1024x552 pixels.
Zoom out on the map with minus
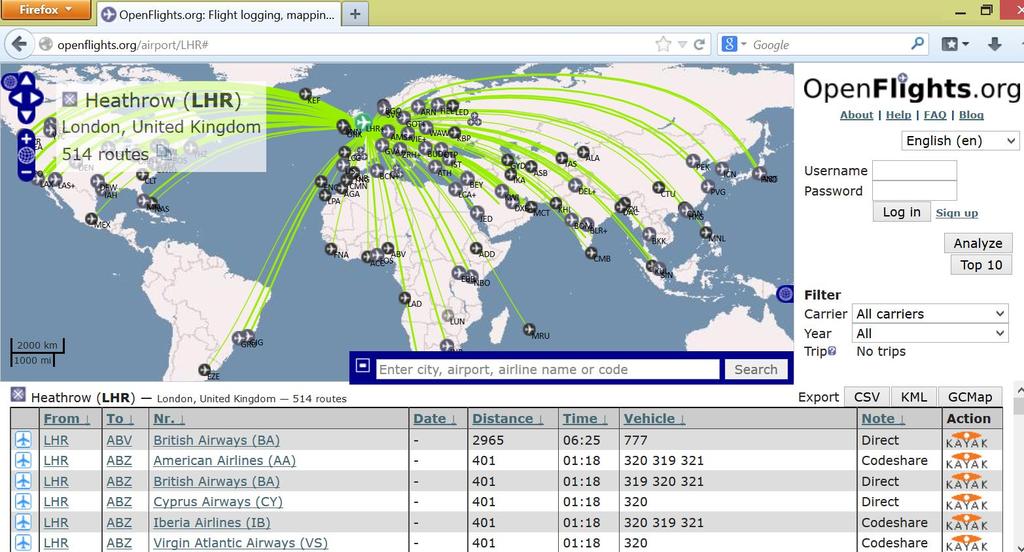(x=26, y=172)
